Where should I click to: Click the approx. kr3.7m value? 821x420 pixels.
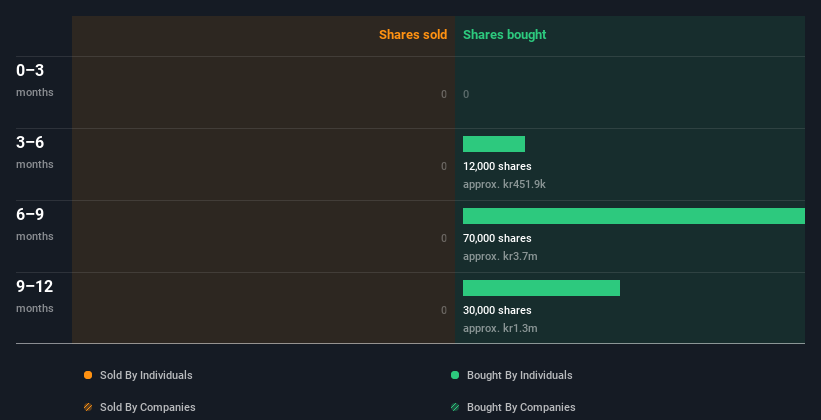click(x=500, y=256)
